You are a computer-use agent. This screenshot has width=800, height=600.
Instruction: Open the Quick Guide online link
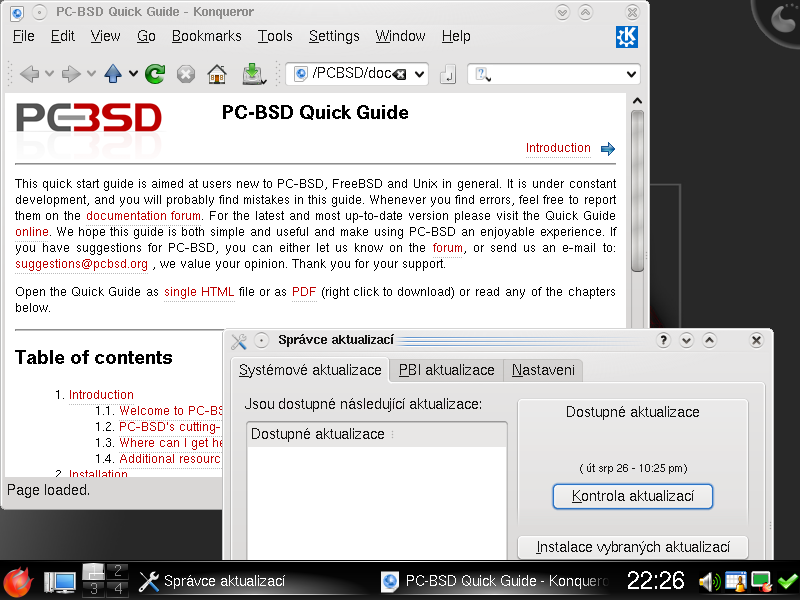tap(32, 232)
